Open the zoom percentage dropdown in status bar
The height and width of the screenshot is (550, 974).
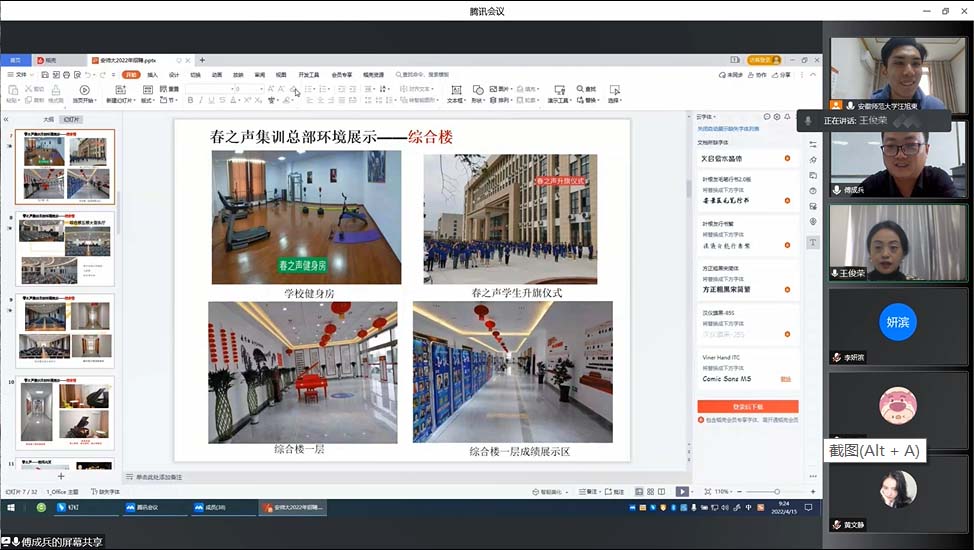(x=722, y=492)
